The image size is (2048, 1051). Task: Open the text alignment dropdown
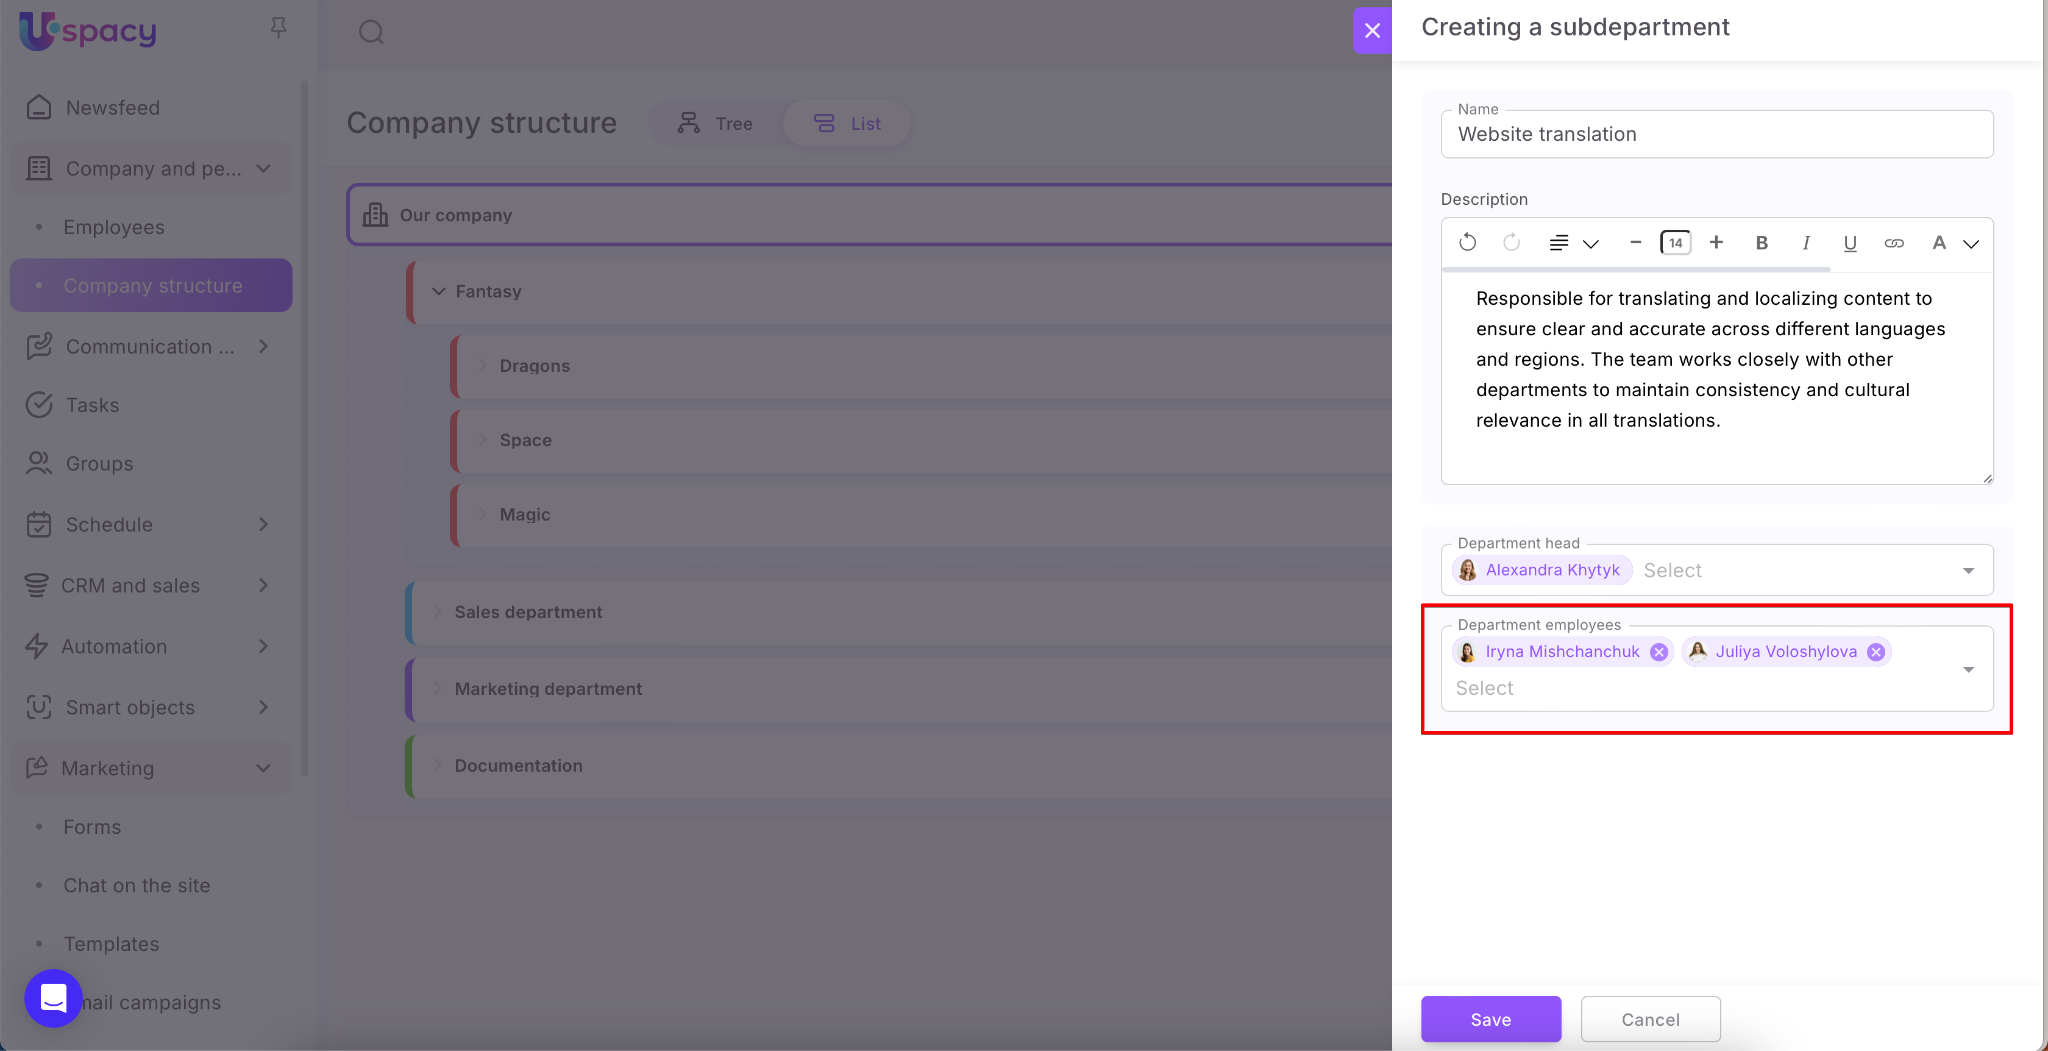point(1574,243)
